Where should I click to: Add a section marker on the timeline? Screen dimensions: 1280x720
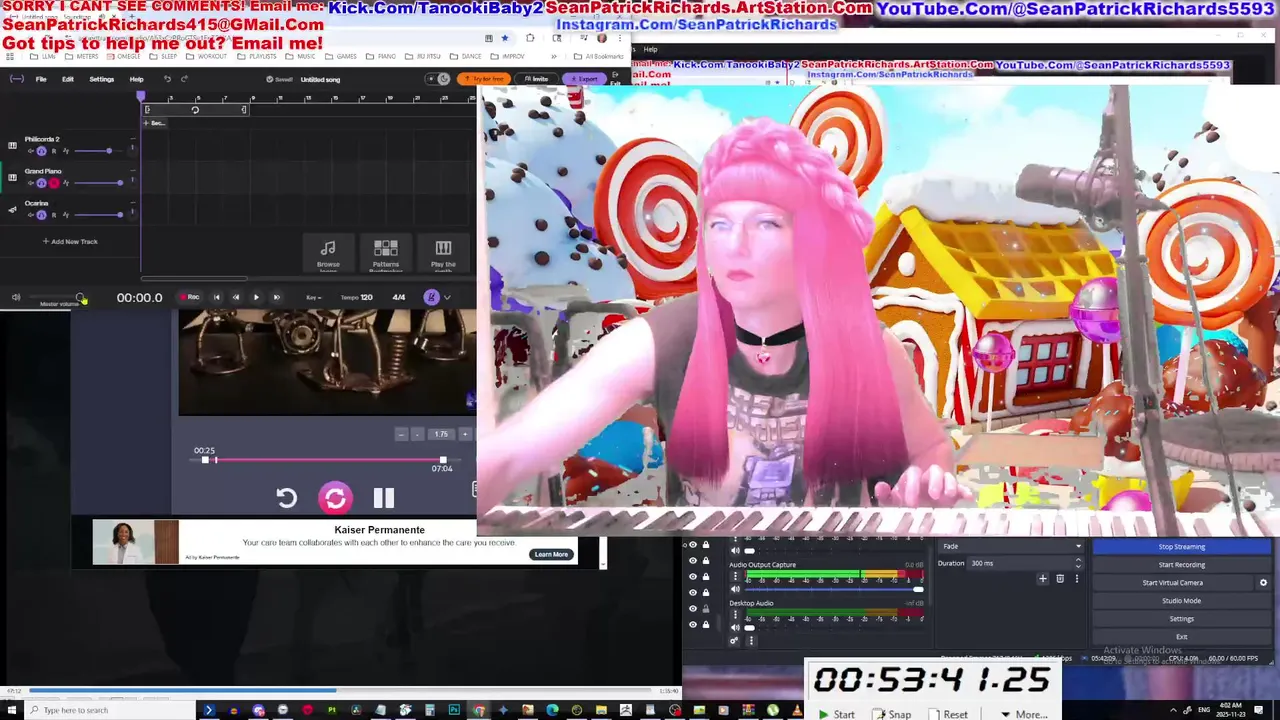point(155,123)
